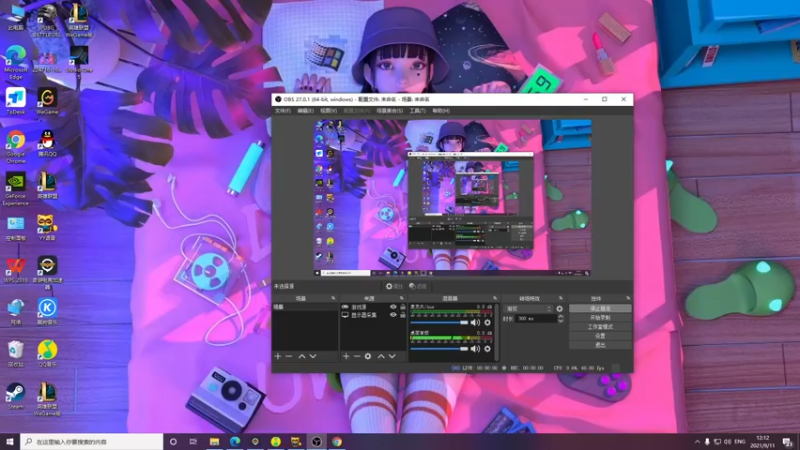Click the Start Recording button in Controls
800x450 pixels.
[600, 317]
